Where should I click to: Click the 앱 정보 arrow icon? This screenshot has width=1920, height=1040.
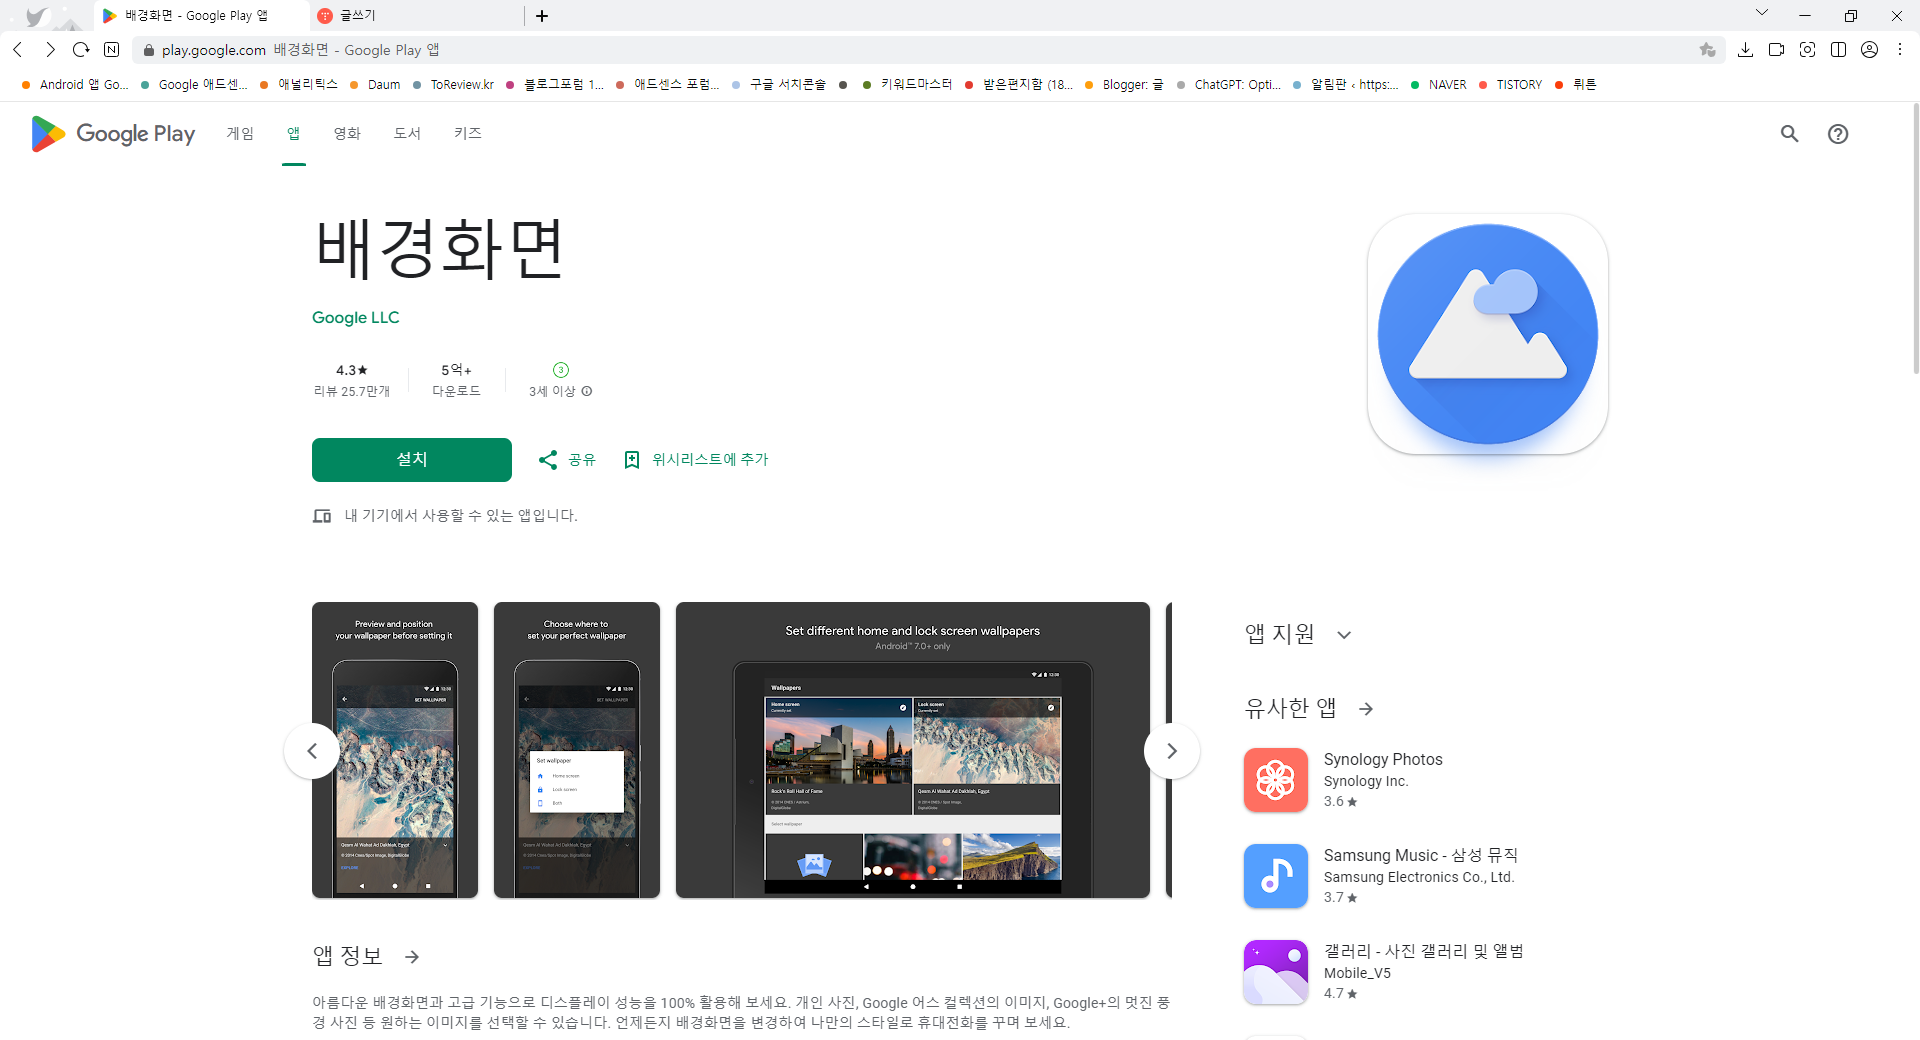(x=411, y=956)
